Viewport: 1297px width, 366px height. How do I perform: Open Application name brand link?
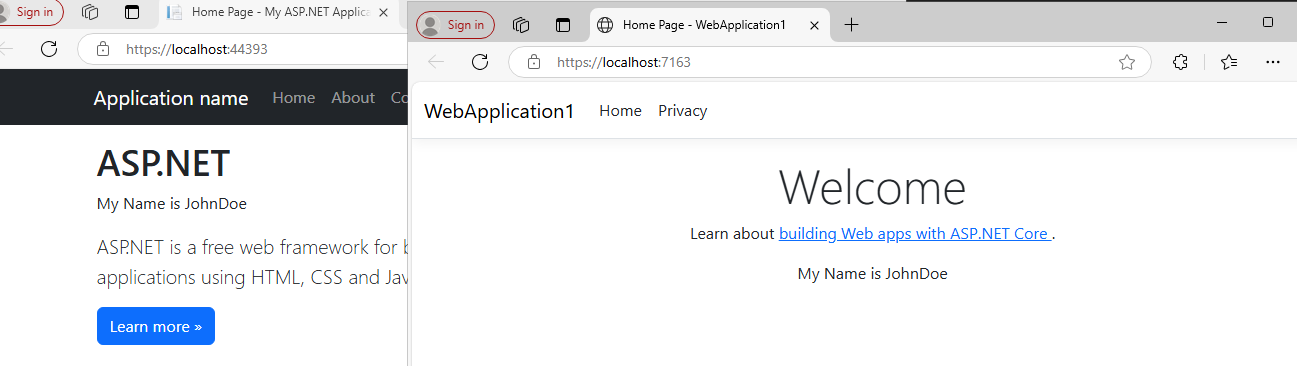coord(171,98)
